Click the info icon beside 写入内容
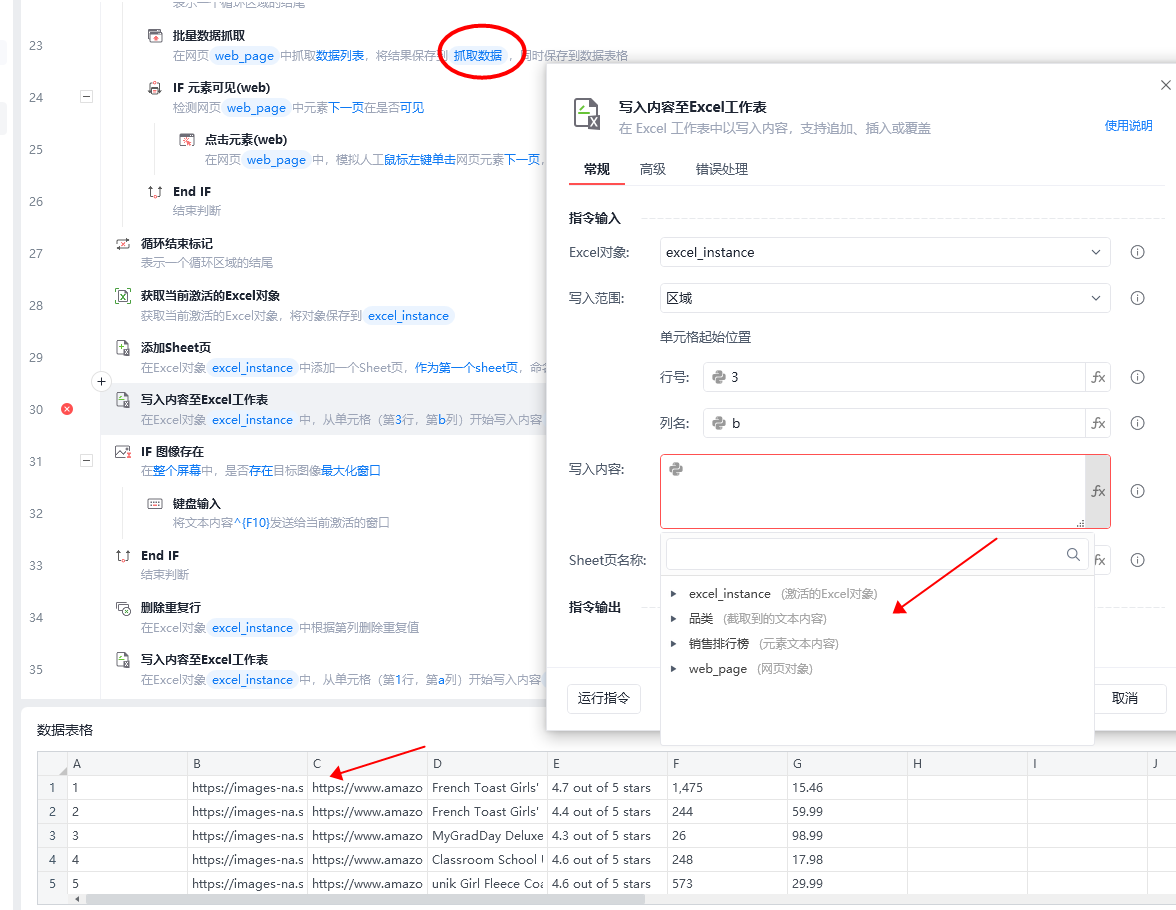The height and width of the screenshot is (910, 1176). [x=1138, y=491]
